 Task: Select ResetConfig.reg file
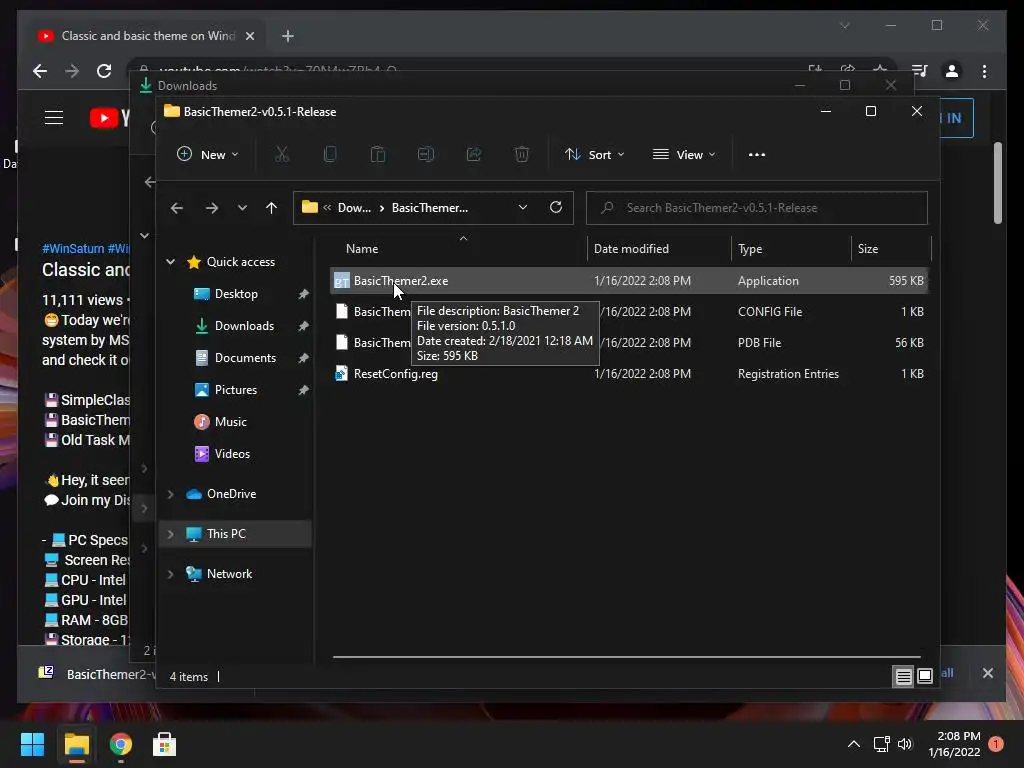coord(629,374)
